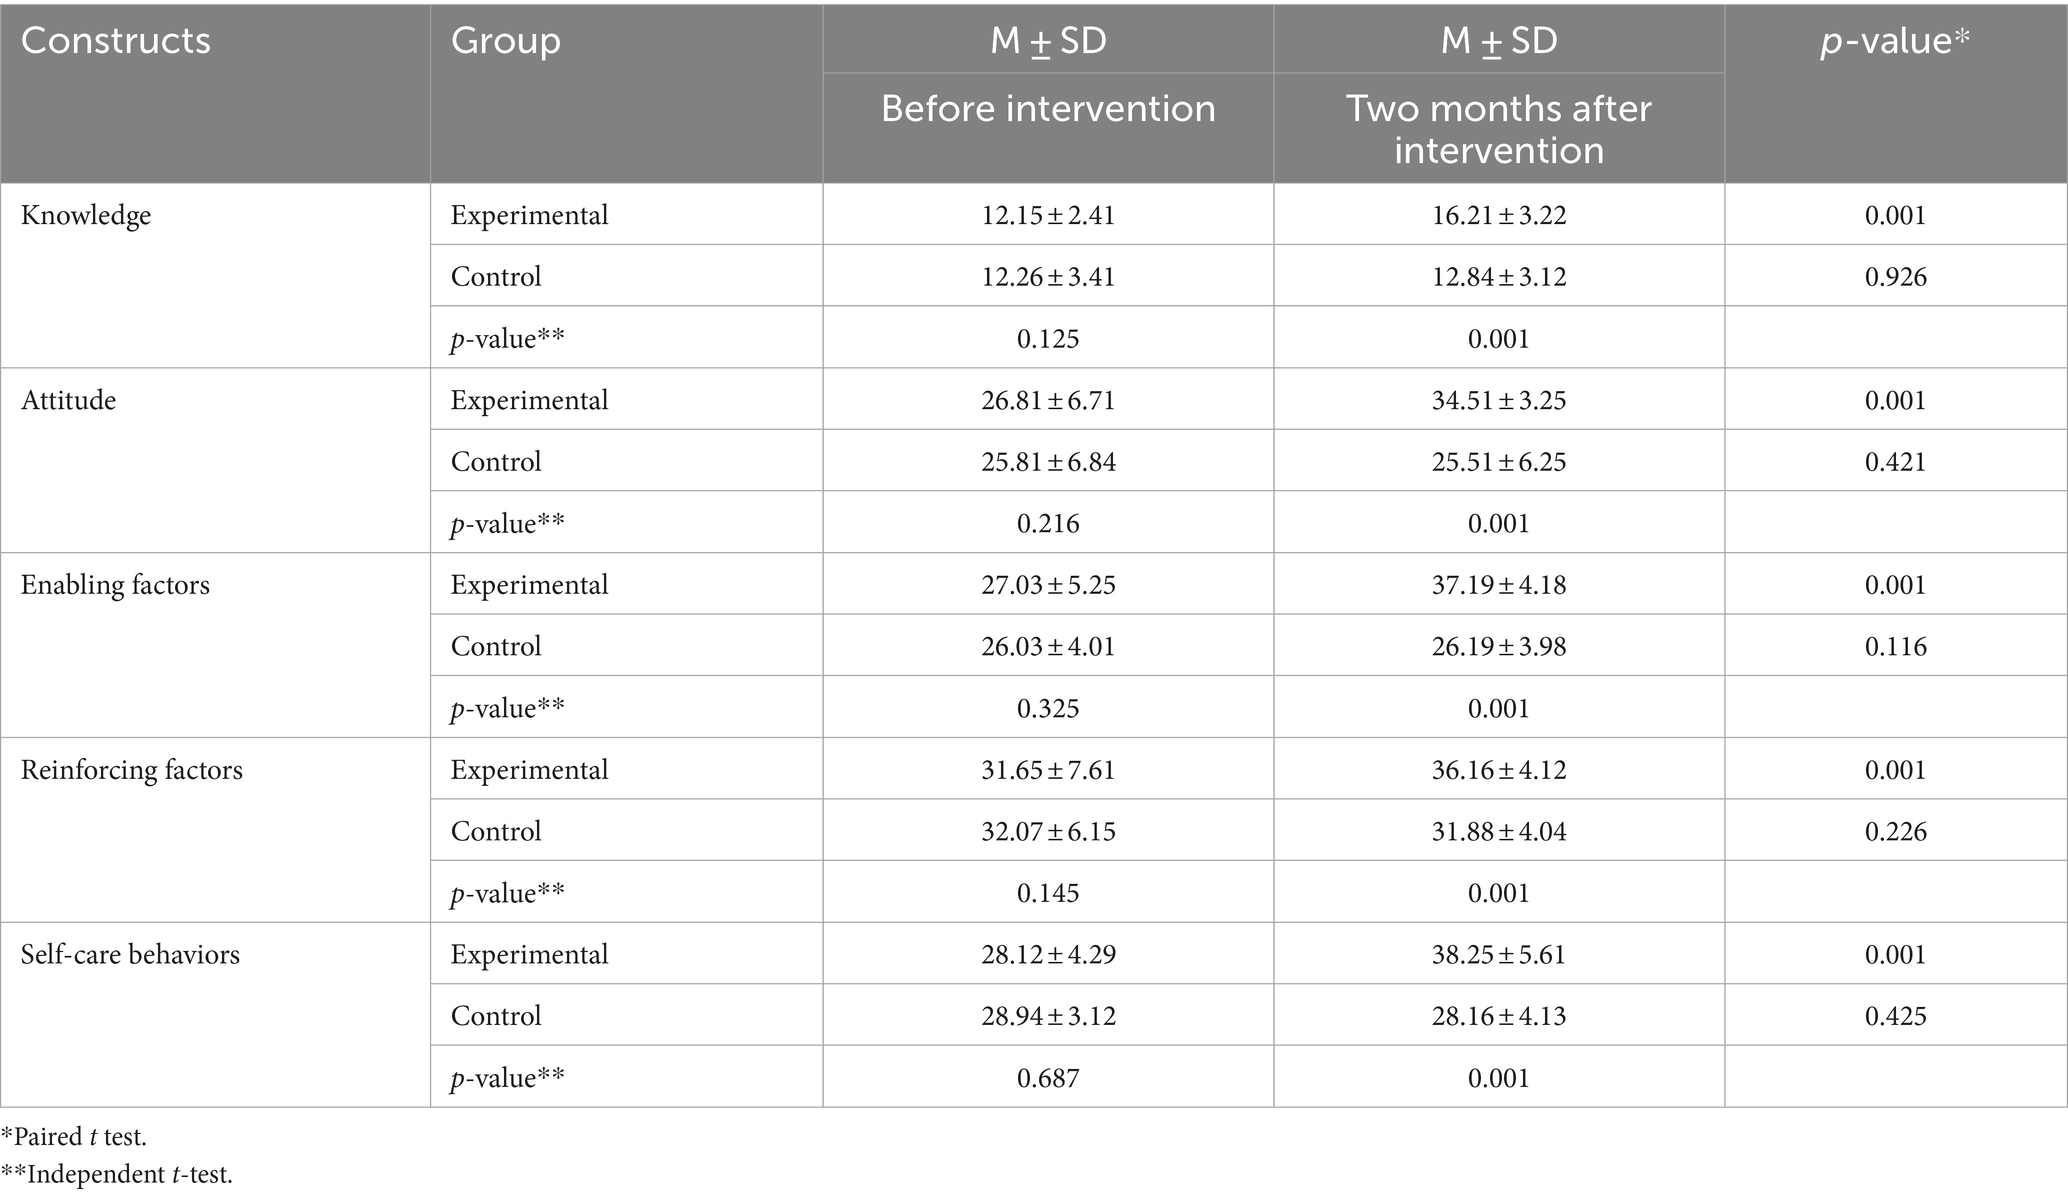Select the Two months after intervention subheader
Viewport: 2068px width, 1199px height.
click(1498, 129)
